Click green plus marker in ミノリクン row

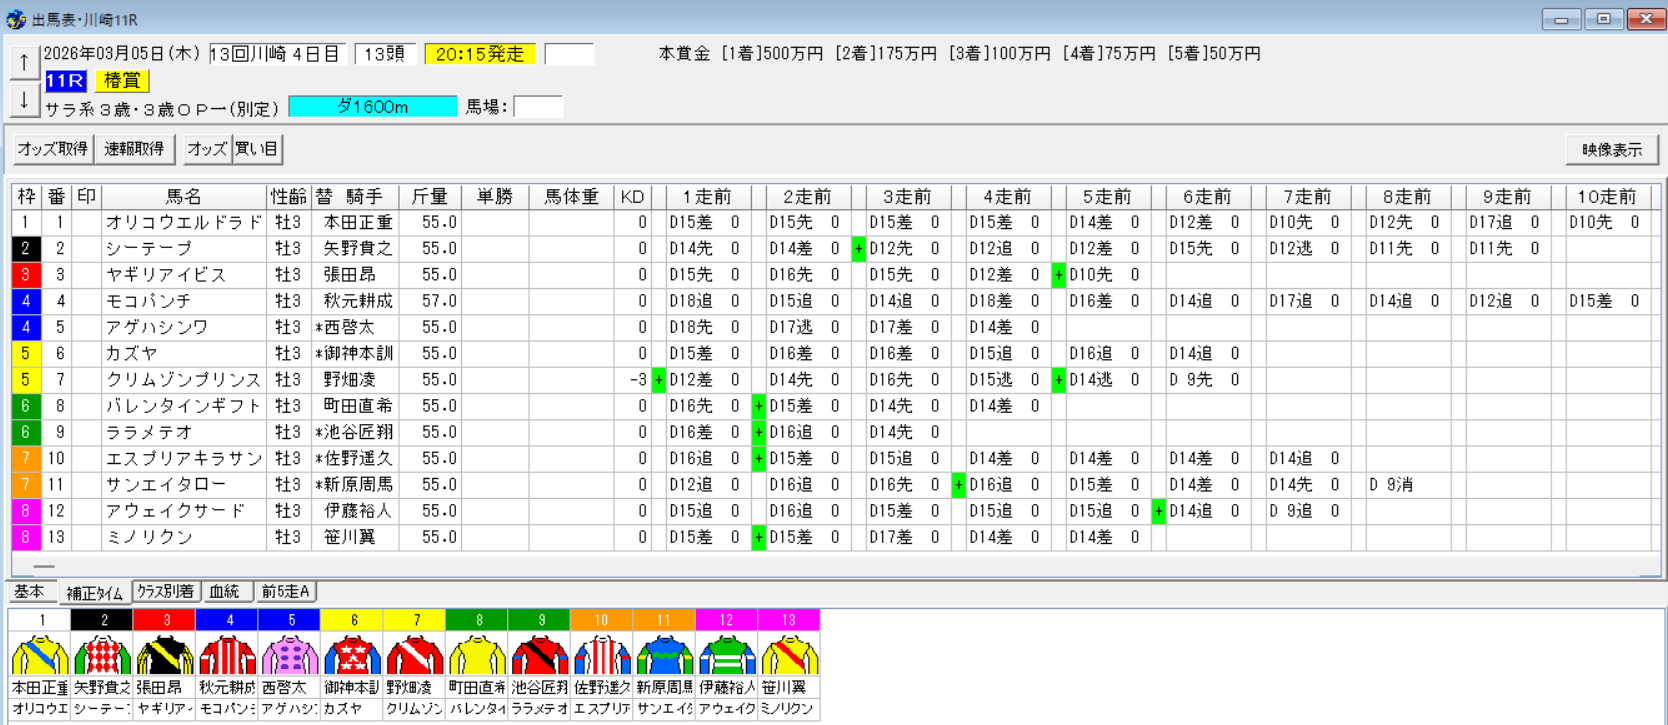click(758, 537)
